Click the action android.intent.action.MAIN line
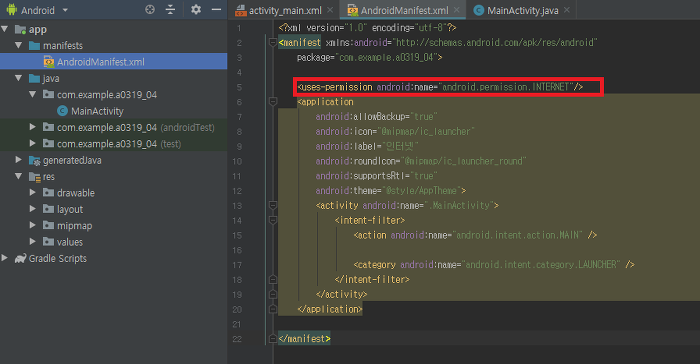The width and height of the screenshot is (700, 364). click(475, 235)
